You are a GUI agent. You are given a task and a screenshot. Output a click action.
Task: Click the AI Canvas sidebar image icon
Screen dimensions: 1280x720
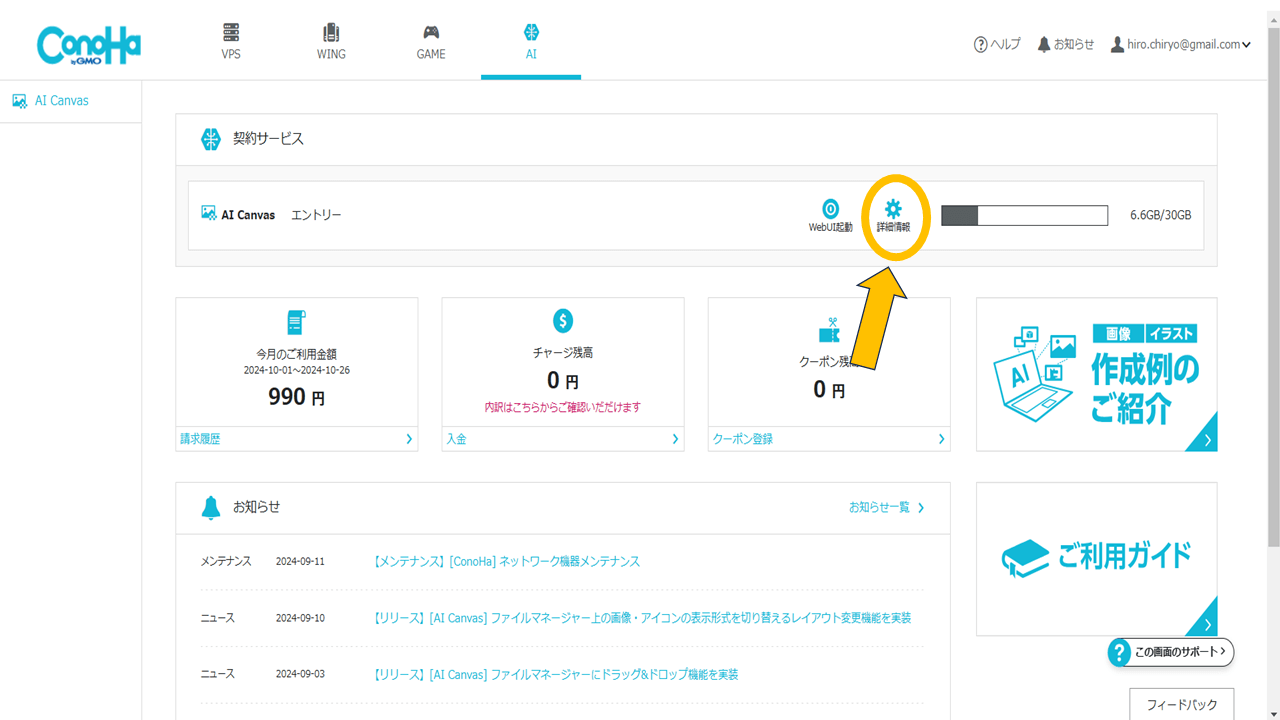click(x=19, y=100)
